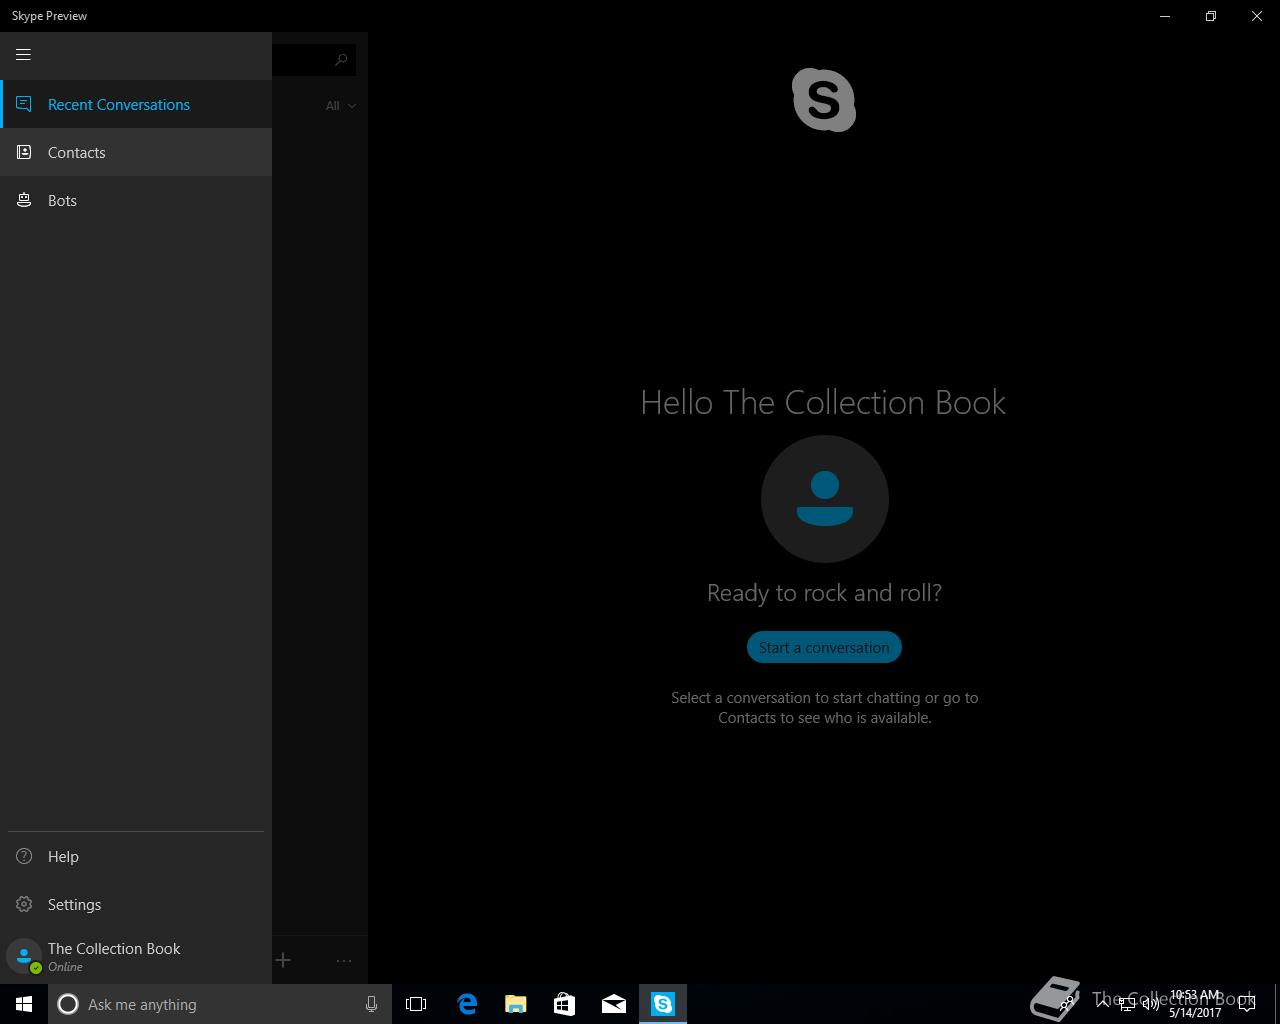Open Task View from the taskbar

tap(416, 1004)
